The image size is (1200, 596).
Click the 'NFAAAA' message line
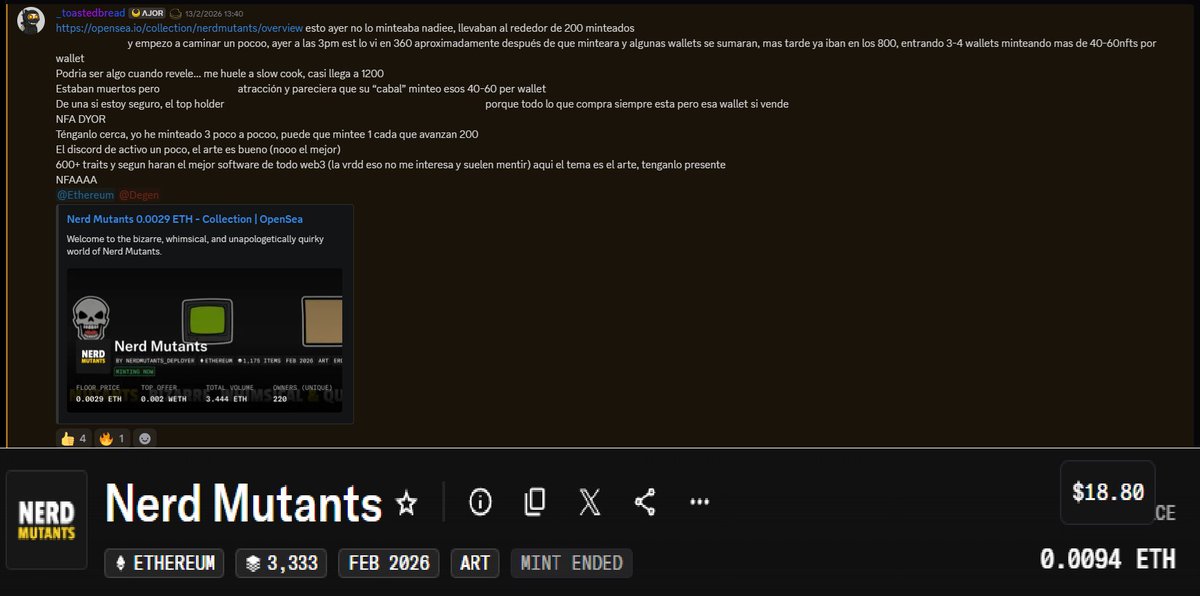76,180
